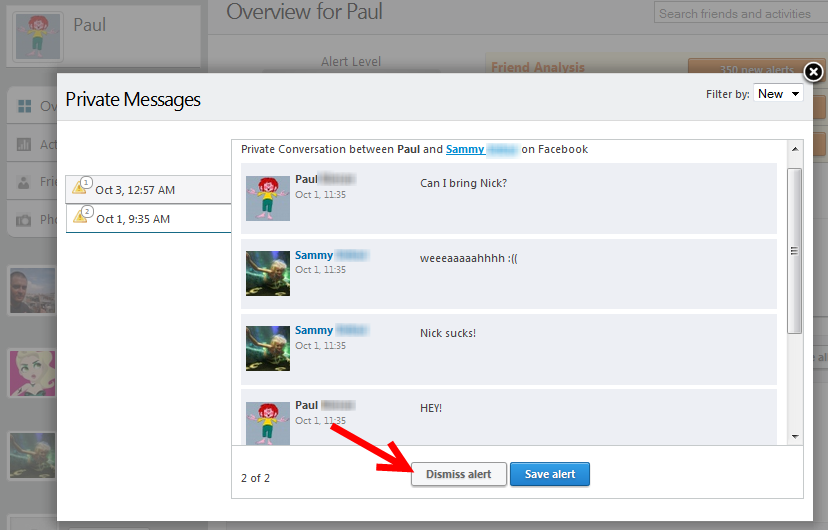Open the Filter by dropdown
The width and height of the screenshot is (828, 530).
[x=778, y=94]
